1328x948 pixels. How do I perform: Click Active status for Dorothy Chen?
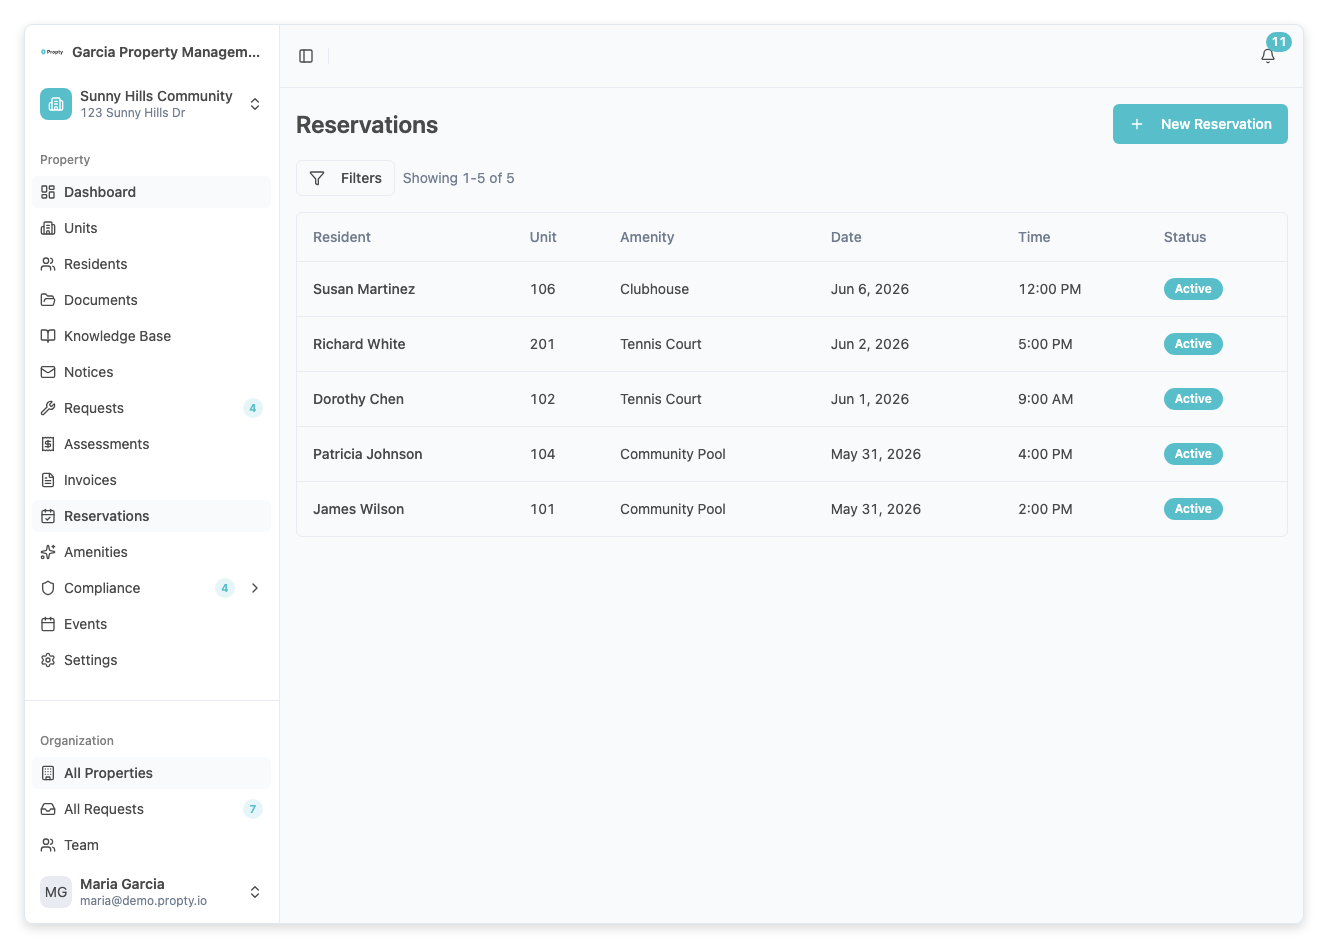1193,399
